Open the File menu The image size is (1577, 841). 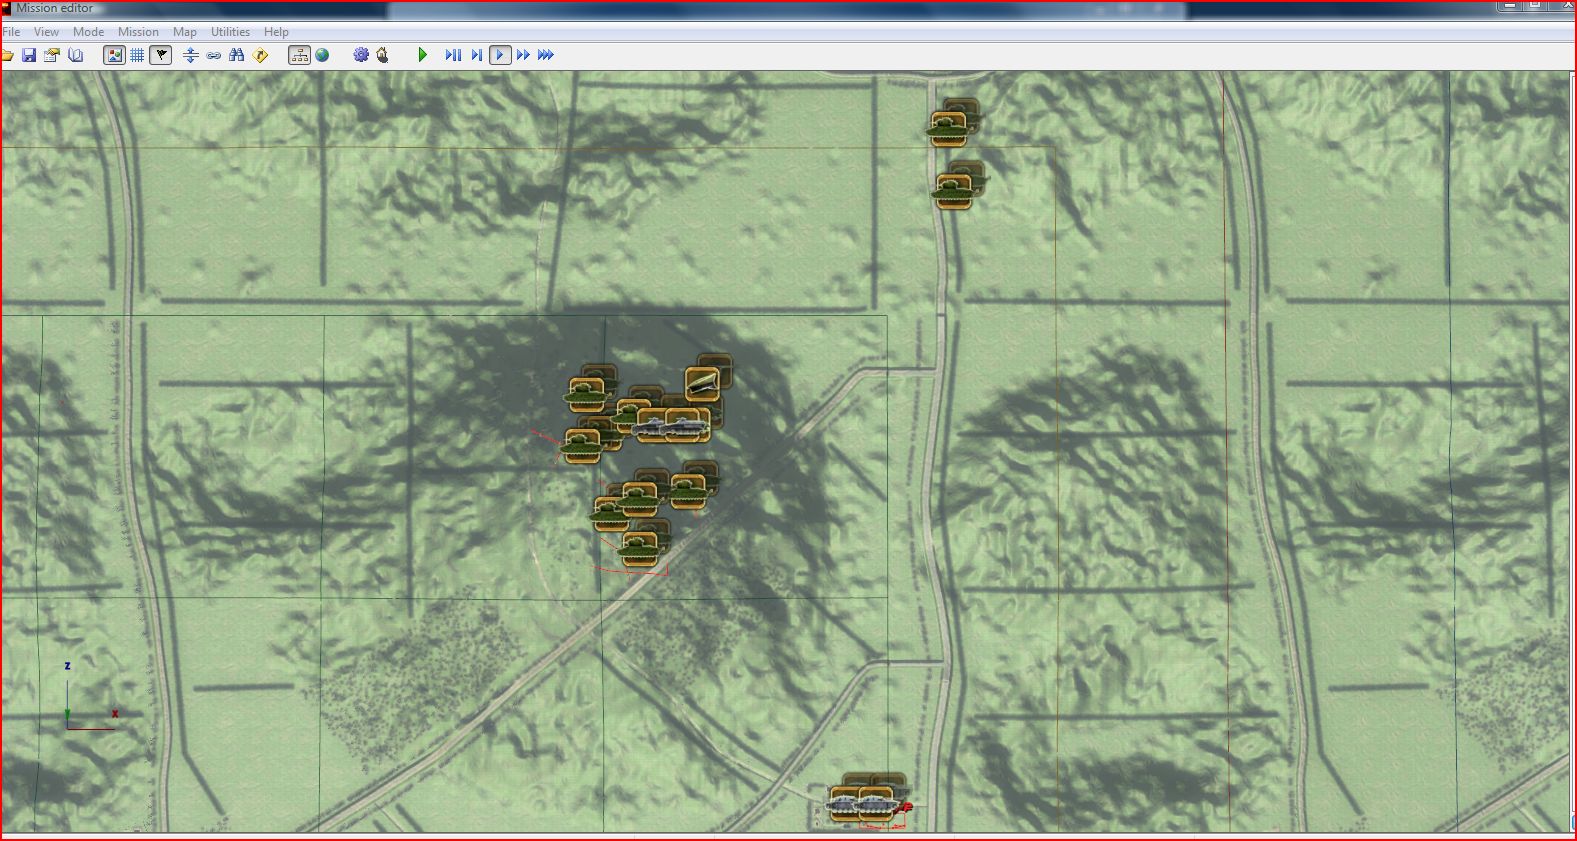[11, 32]
